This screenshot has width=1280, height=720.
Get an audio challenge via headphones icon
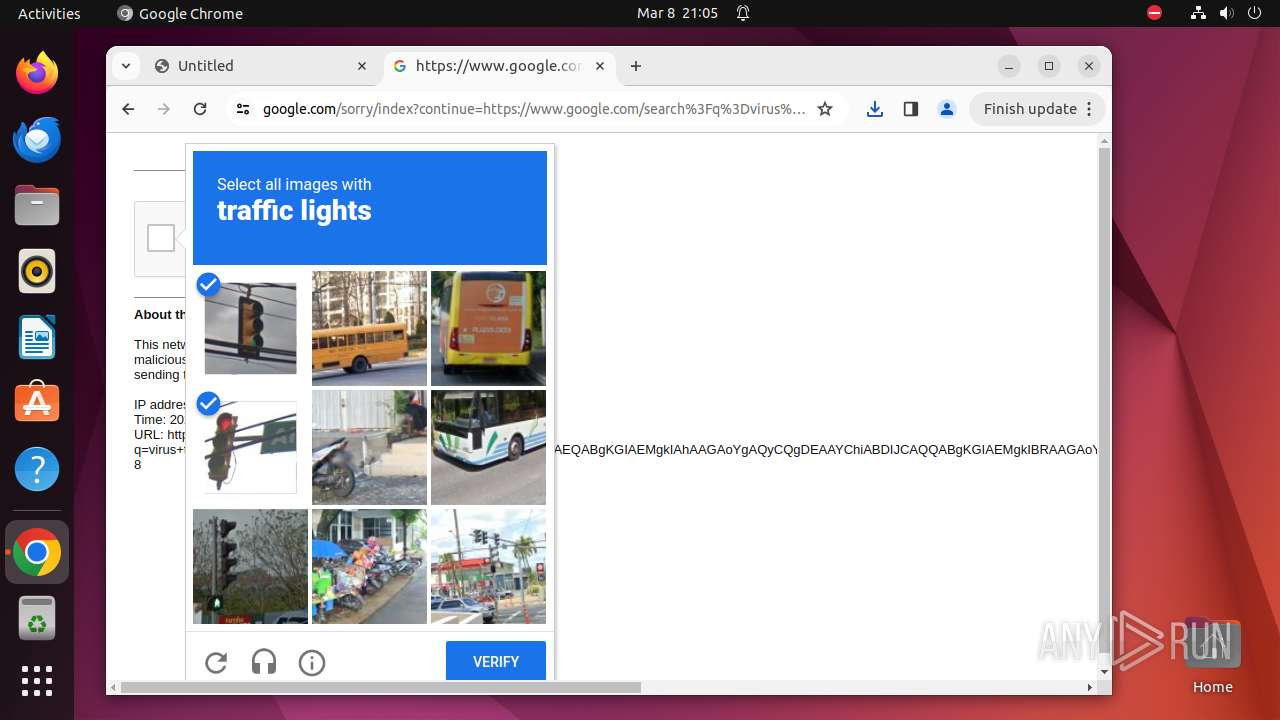[264, 662]
